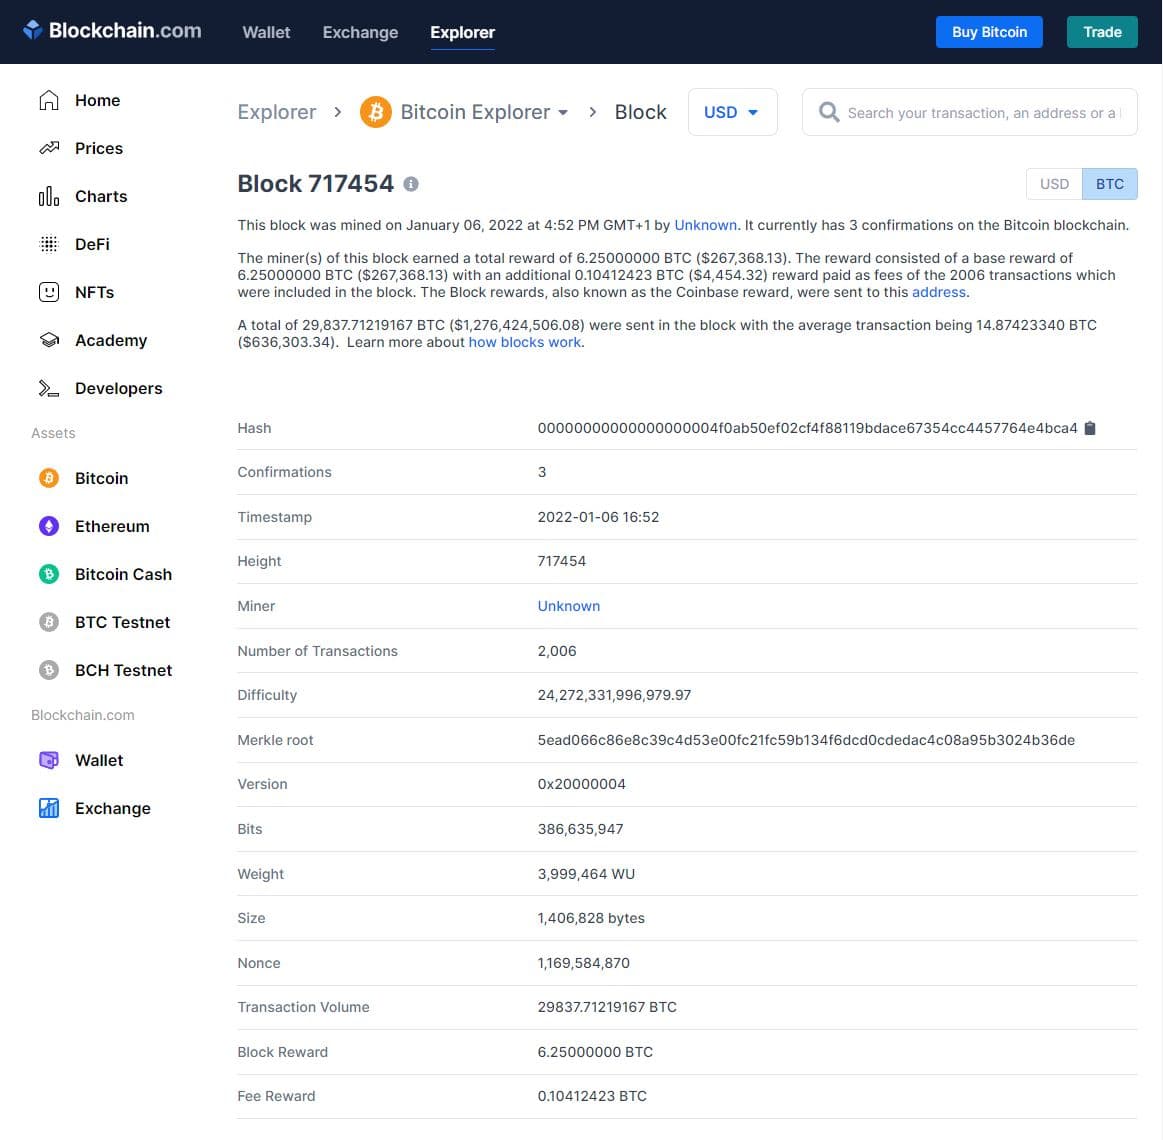Open NFTs smiley icon
The image size is (1163, 1140).
pos(48,292)
